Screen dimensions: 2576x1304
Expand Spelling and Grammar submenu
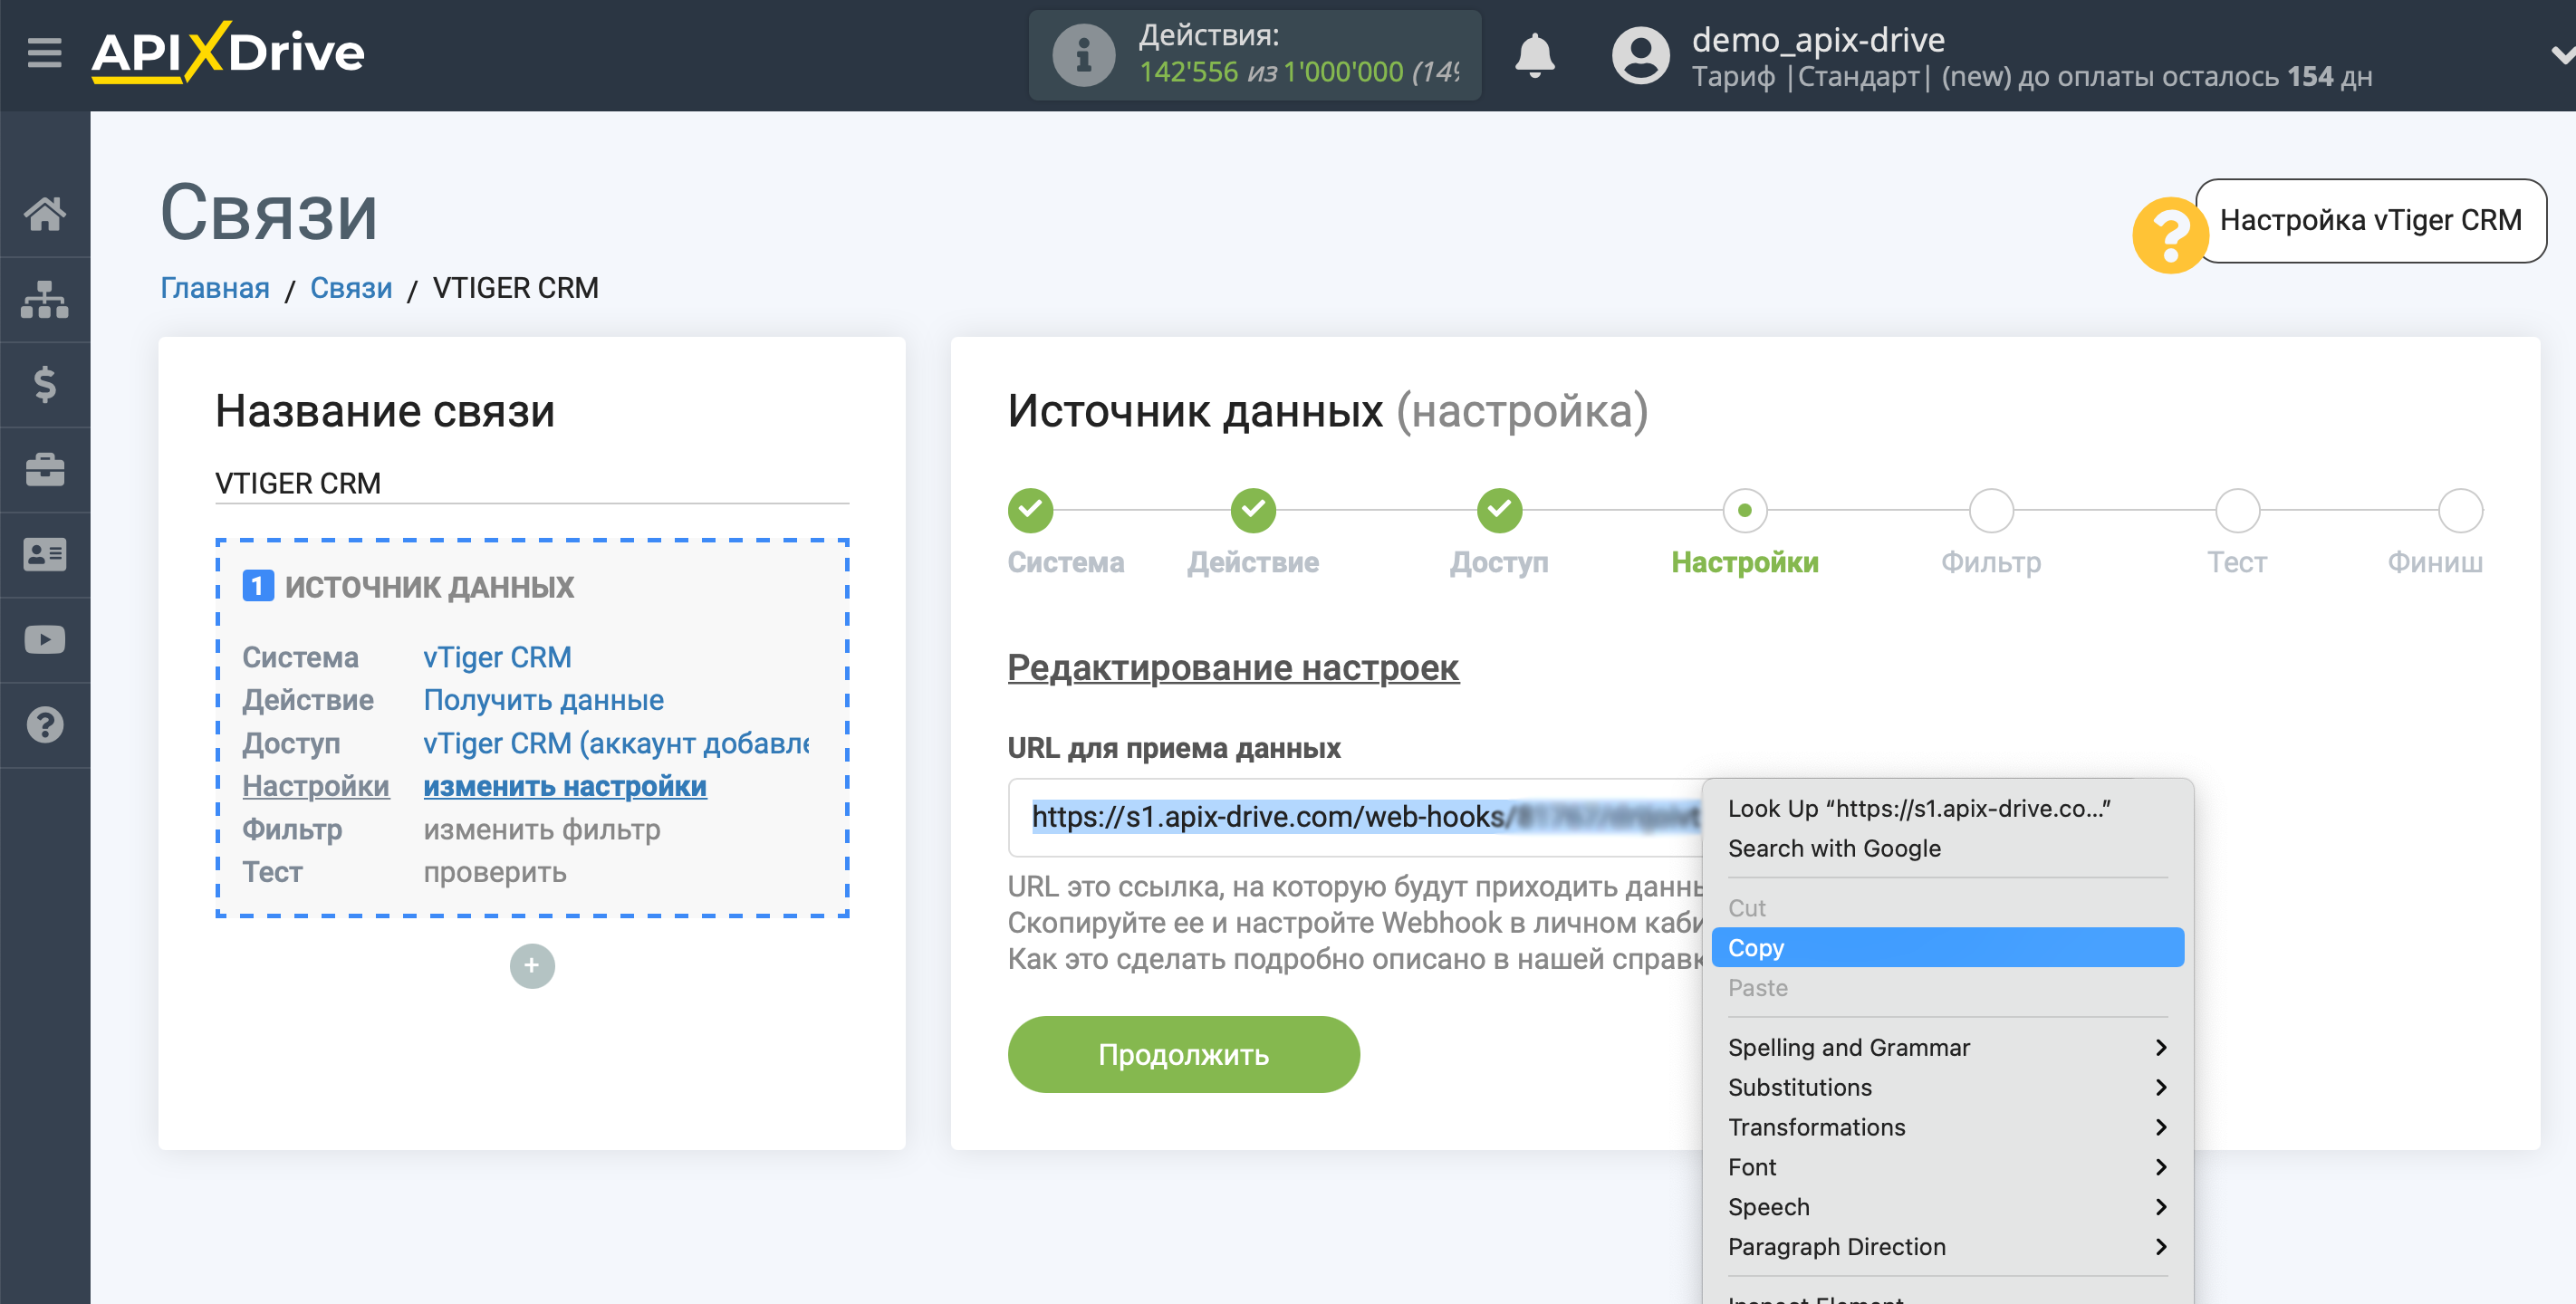pos(1947,1047)
